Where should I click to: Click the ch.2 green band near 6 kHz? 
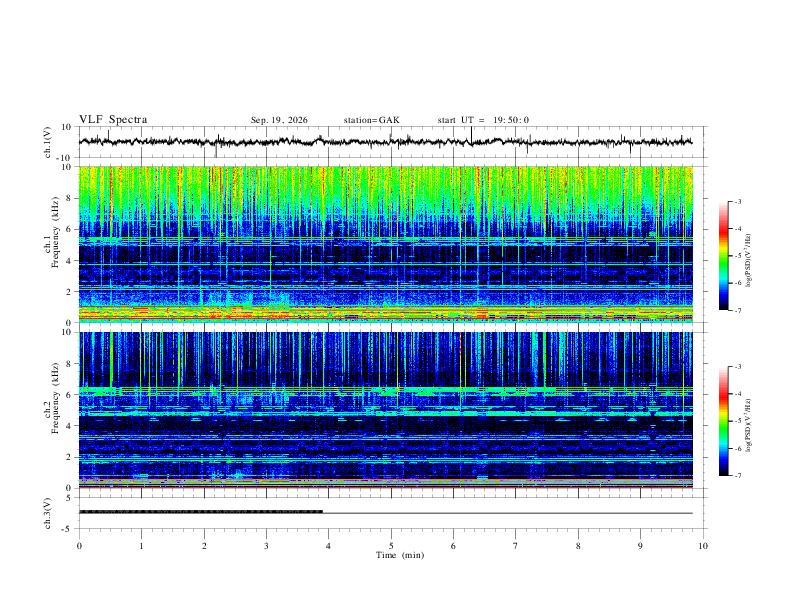pyautogui.click(x=386, y=390)
